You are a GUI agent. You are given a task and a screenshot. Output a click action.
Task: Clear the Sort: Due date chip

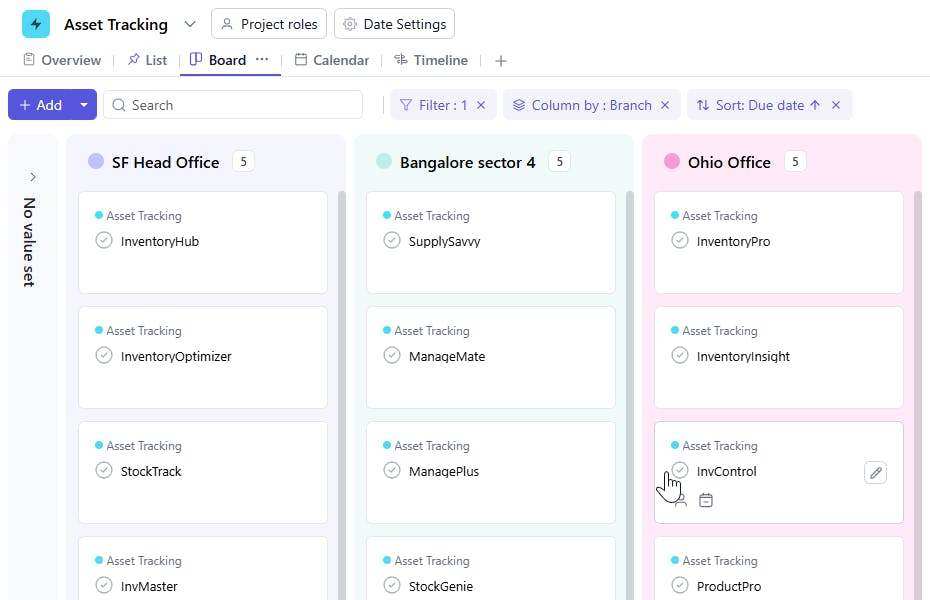click(x=836, y=105)
